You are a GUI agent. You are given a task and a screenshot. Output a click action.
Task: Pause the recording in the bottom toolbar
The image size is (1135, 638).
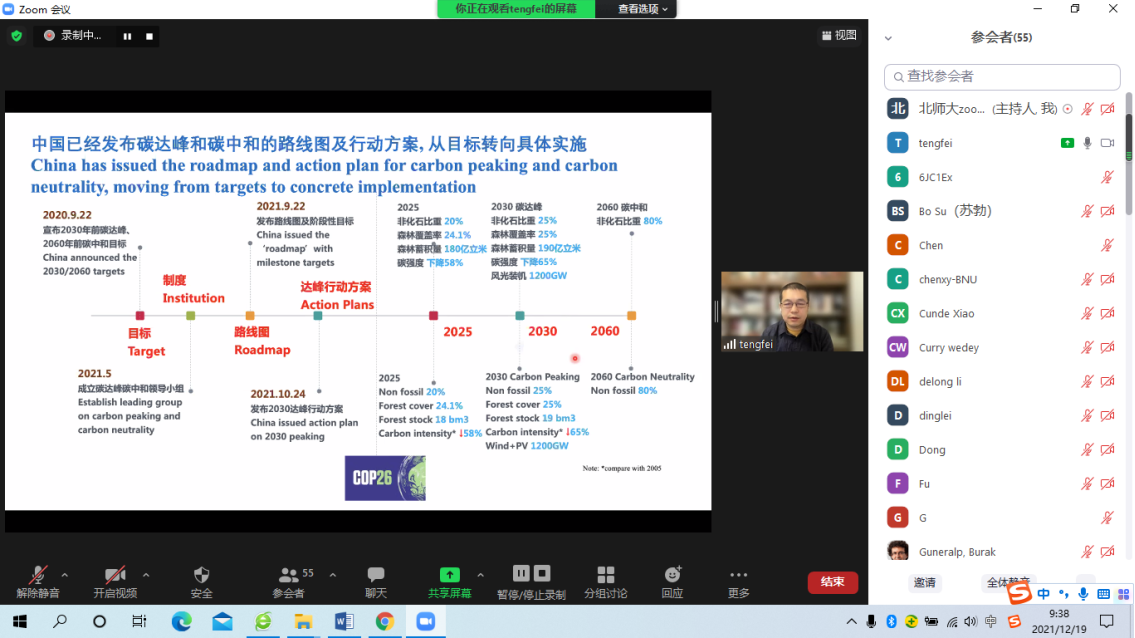[521, 573]
